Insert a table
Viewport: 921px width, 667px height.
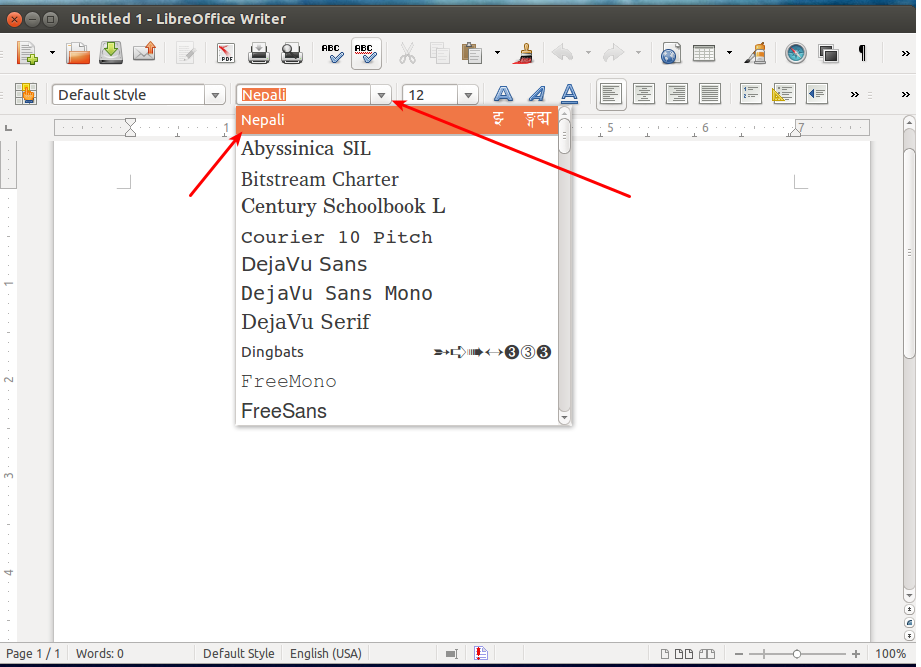pyautogui.click(x=704, y=53)
